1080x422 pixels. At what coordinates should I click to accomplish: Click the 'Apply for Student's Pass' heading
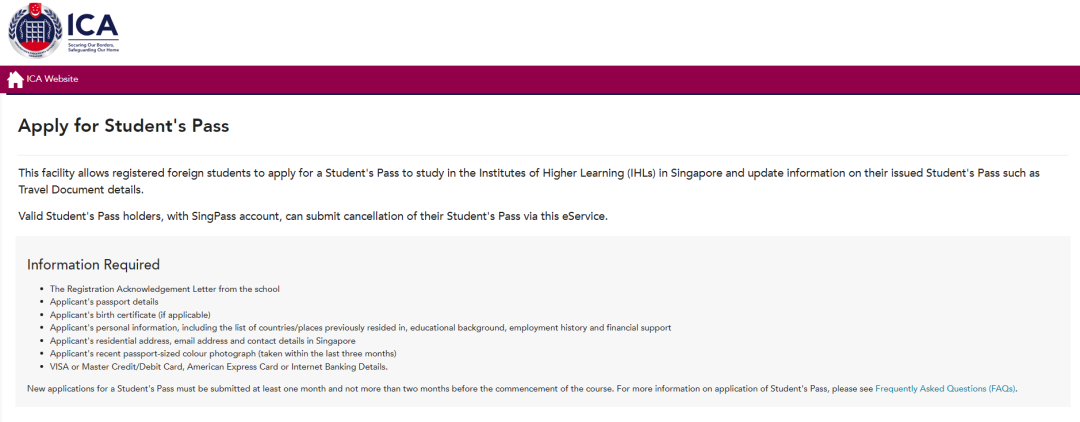[123, 126]
